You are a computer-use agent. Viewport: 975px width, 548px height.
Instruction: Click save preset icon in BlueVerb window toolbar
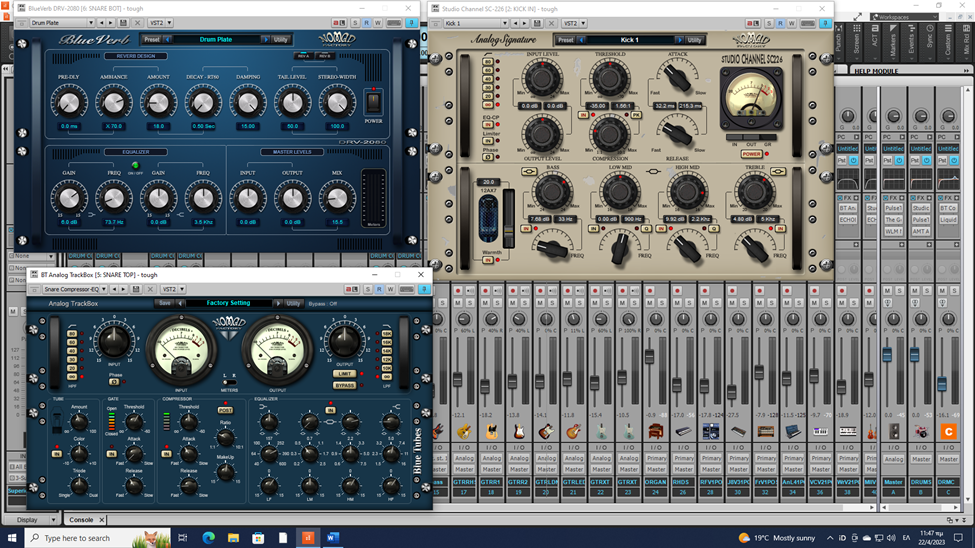pos(123,23)
